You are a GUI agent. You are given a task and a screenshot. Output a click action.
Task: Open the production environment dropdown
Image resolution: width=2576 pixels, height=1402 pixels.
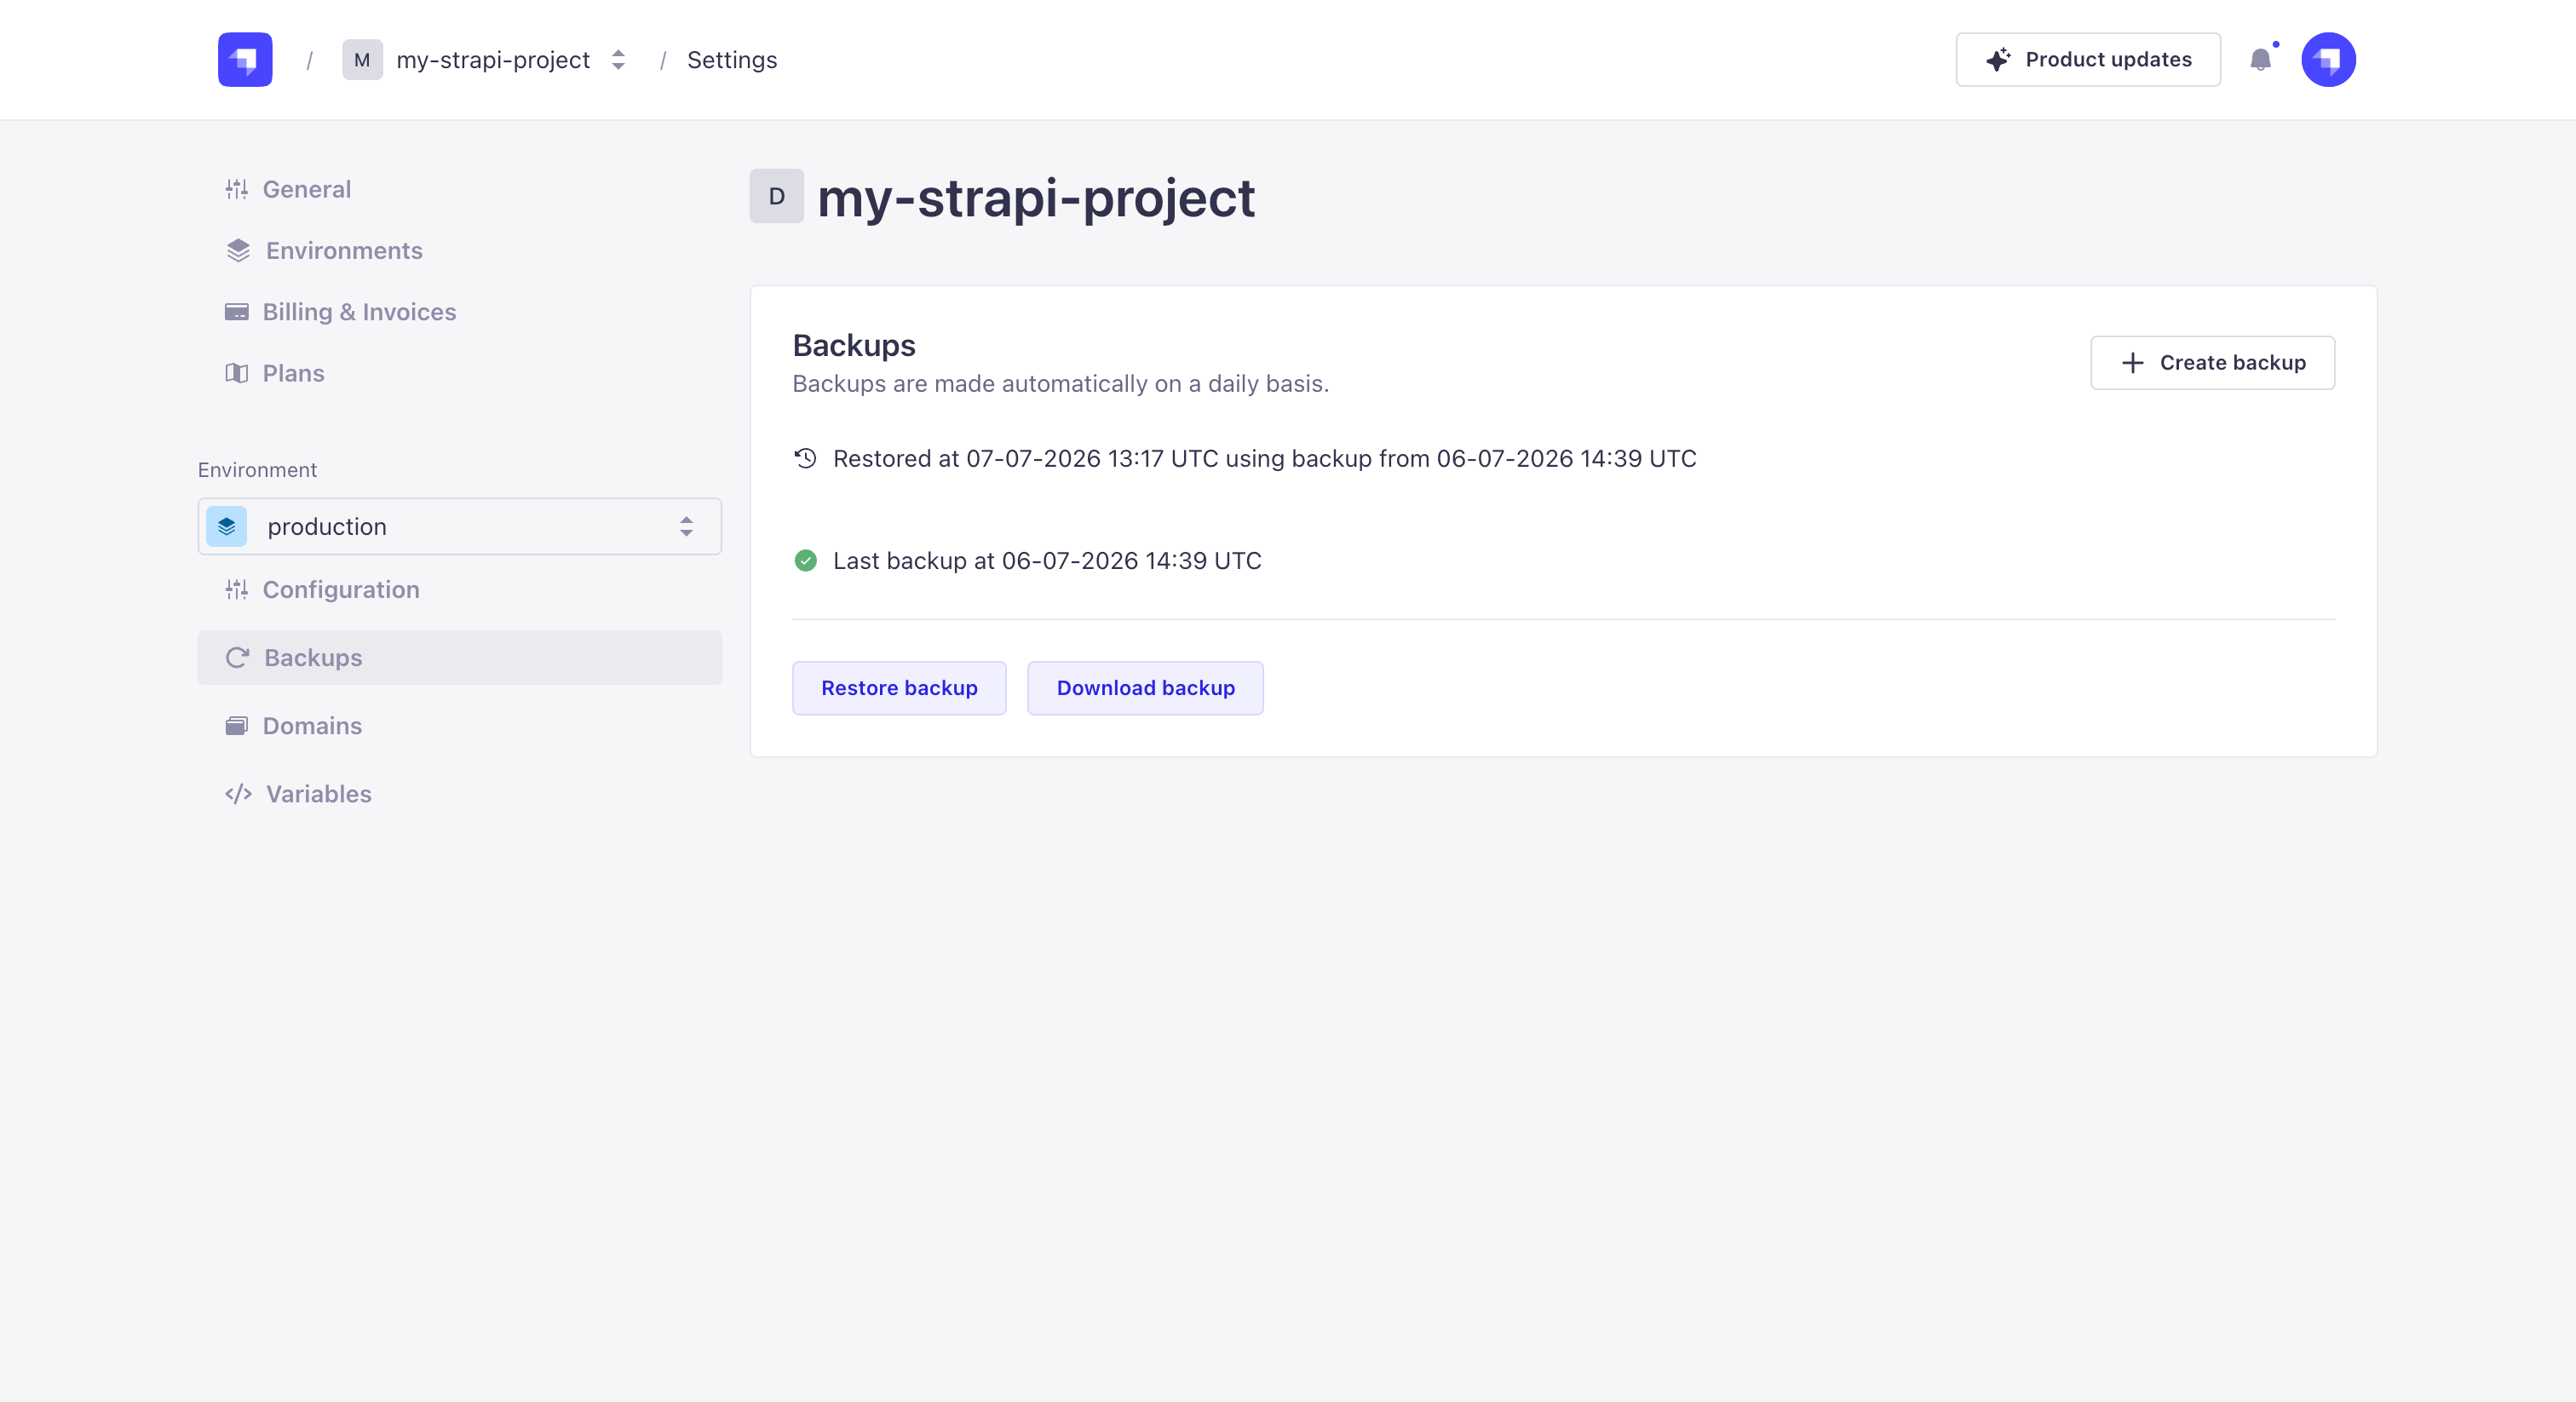pos(459,526)
